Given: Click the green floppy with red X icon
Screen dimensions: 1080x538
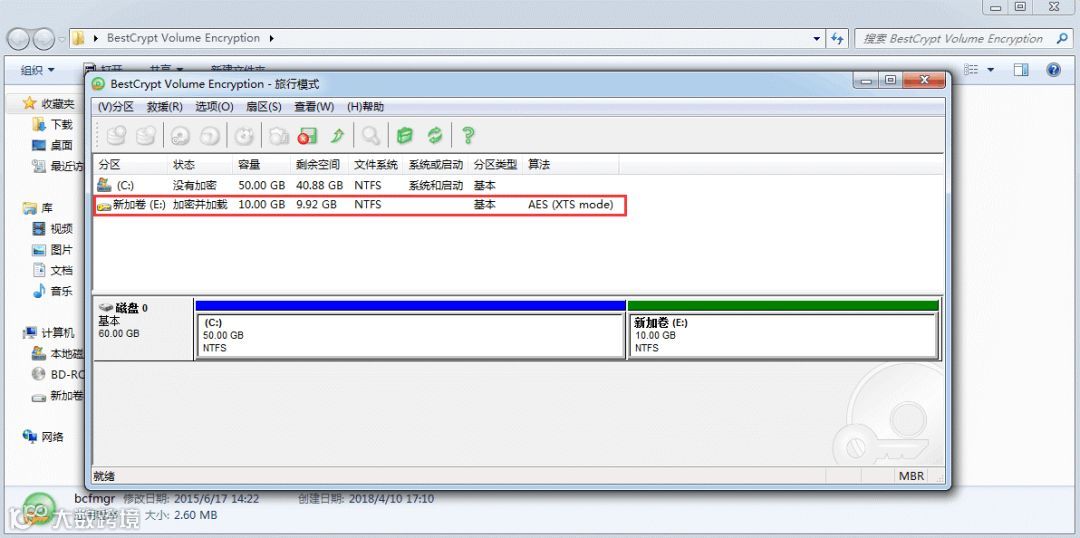Looking at the screenshot, I should point(307,136).
